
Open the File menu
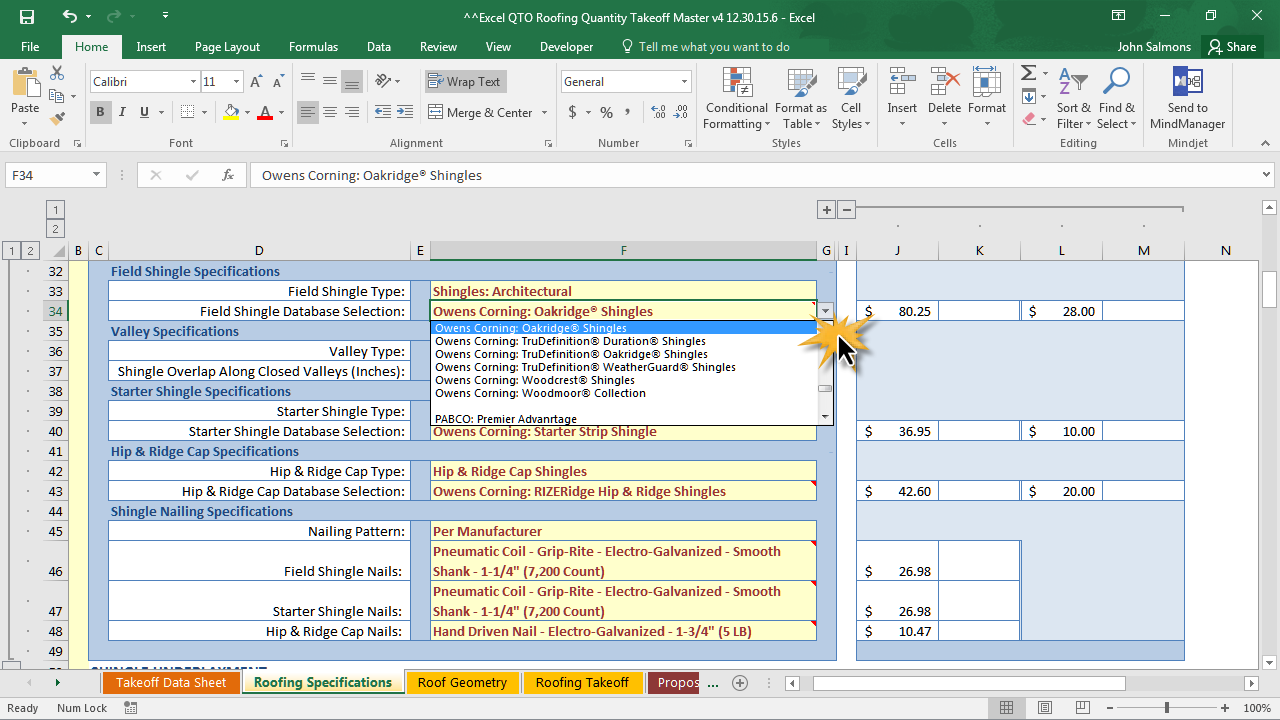point(30,47)
